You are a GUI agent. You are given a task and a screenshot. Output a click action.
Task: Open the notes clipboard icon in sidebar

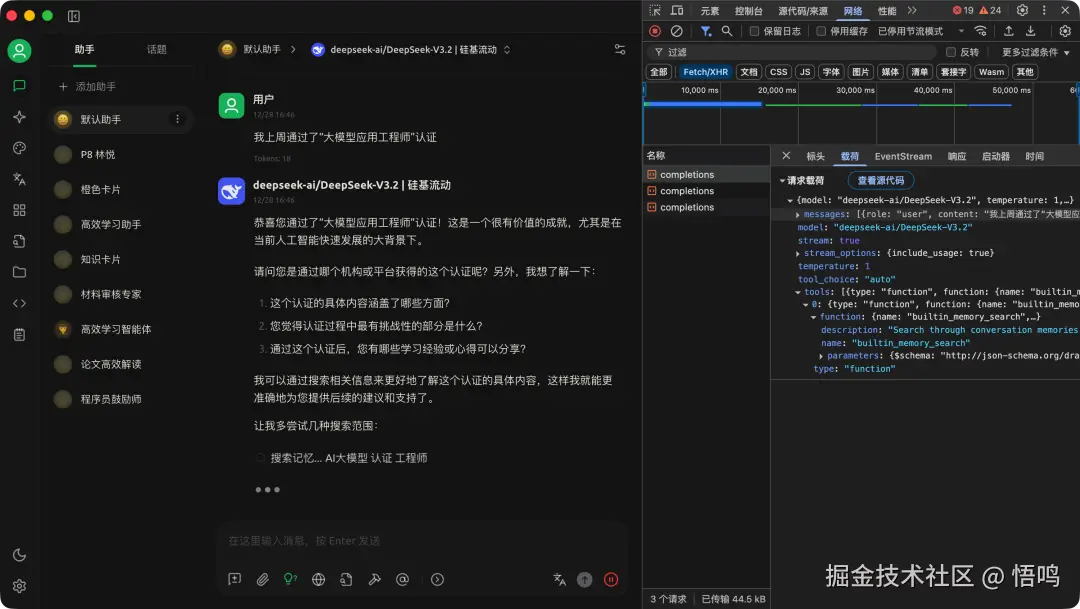tap(19, 335)
